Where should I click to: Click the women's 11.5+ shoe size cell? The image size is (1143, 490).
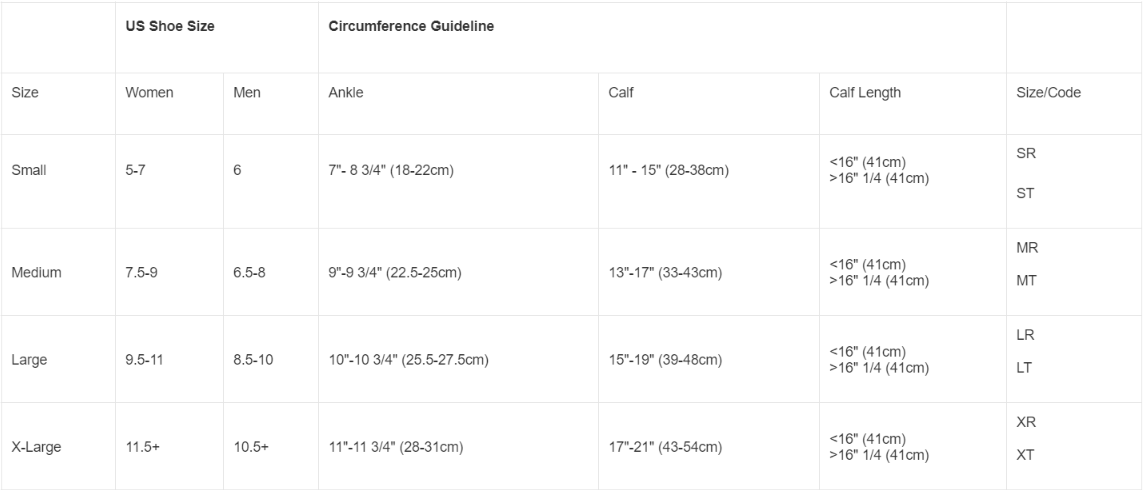142,447
